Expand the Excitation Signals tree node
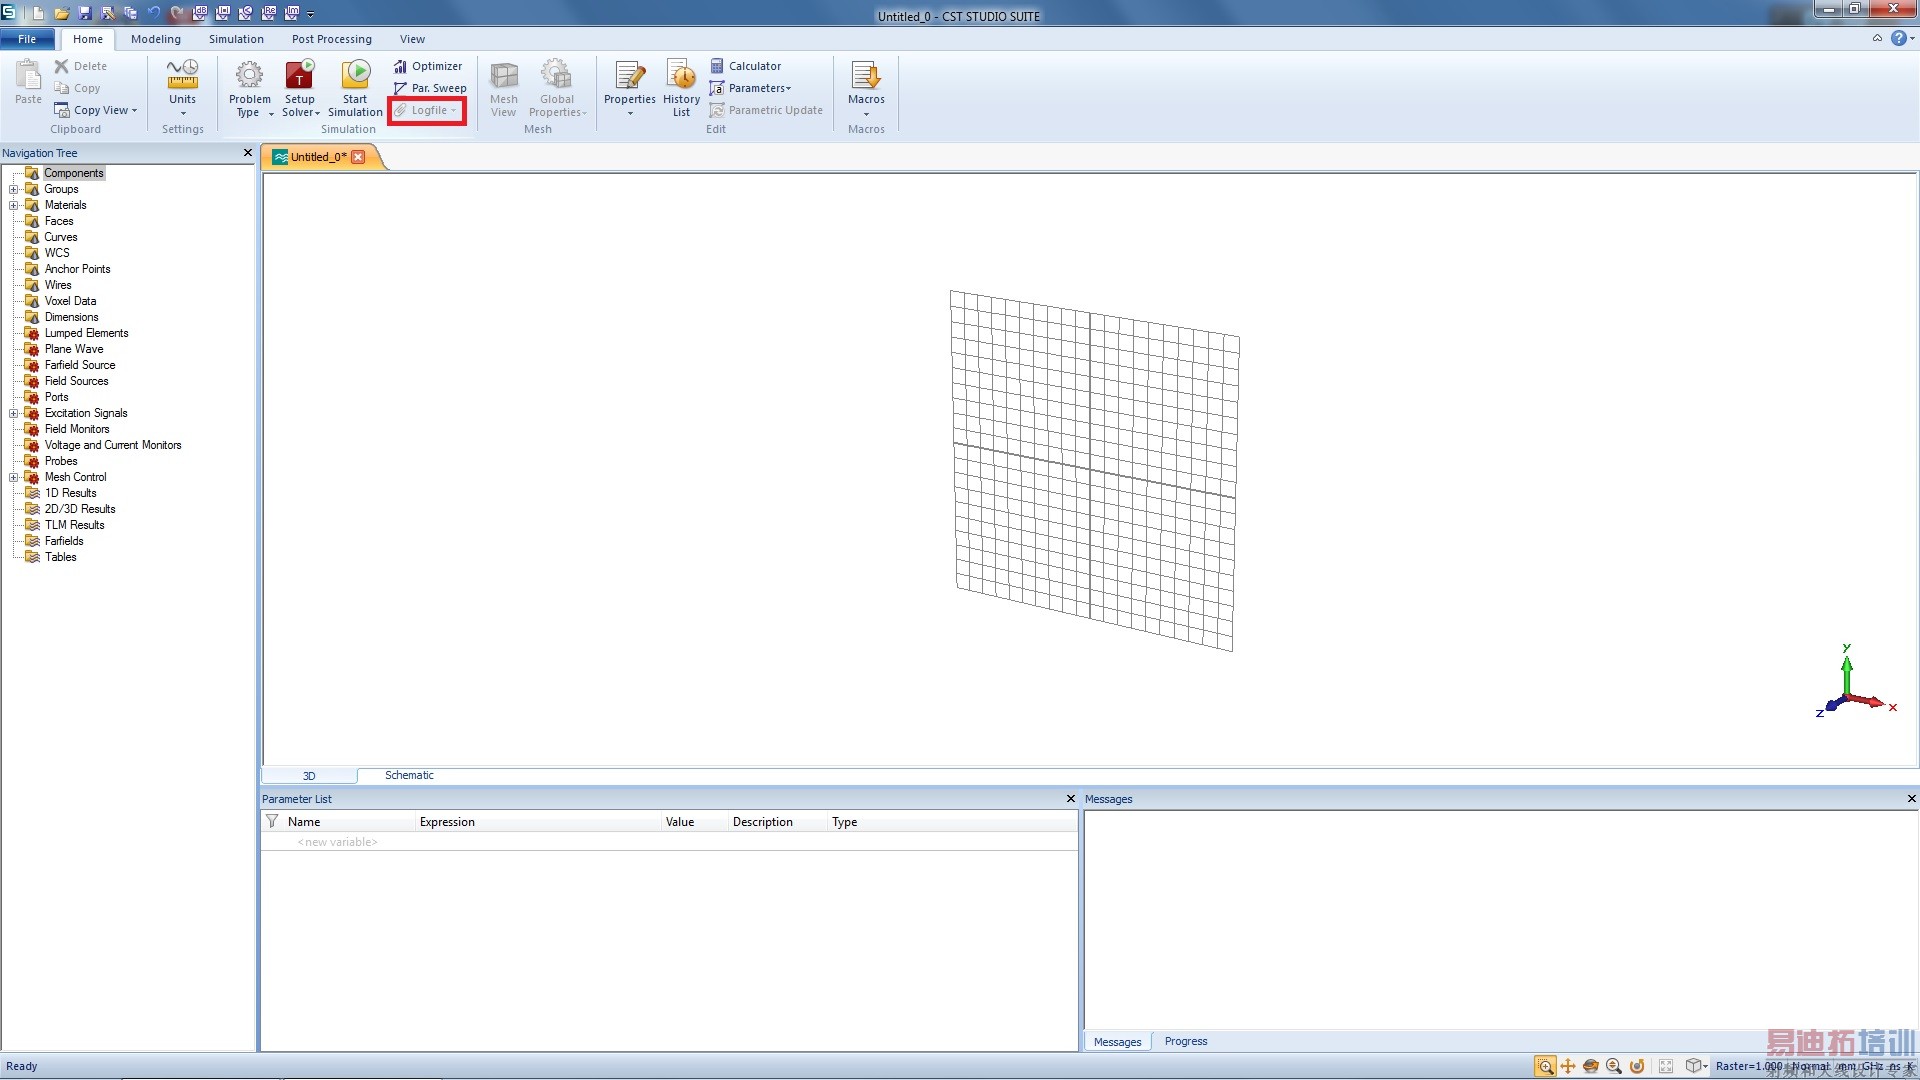The height and width of the screenshot is (1080, 1920). [x=14, y=413]
